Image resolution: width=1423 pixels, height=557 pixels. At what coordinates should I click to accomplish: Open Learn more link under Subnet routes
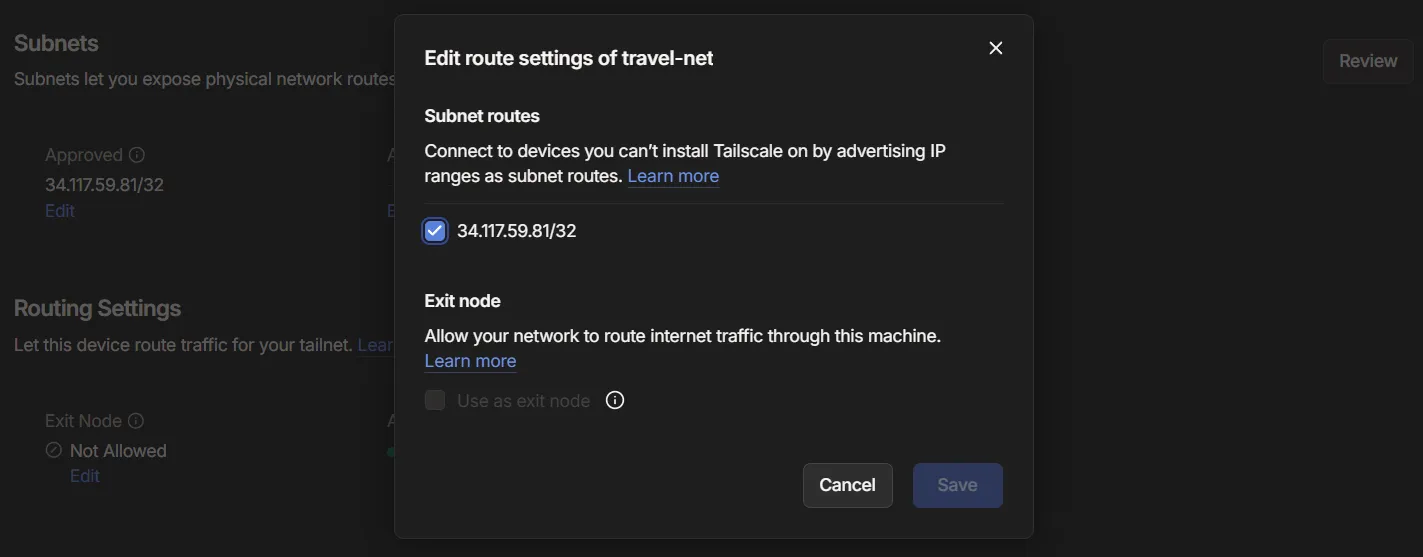click(673, 176)
